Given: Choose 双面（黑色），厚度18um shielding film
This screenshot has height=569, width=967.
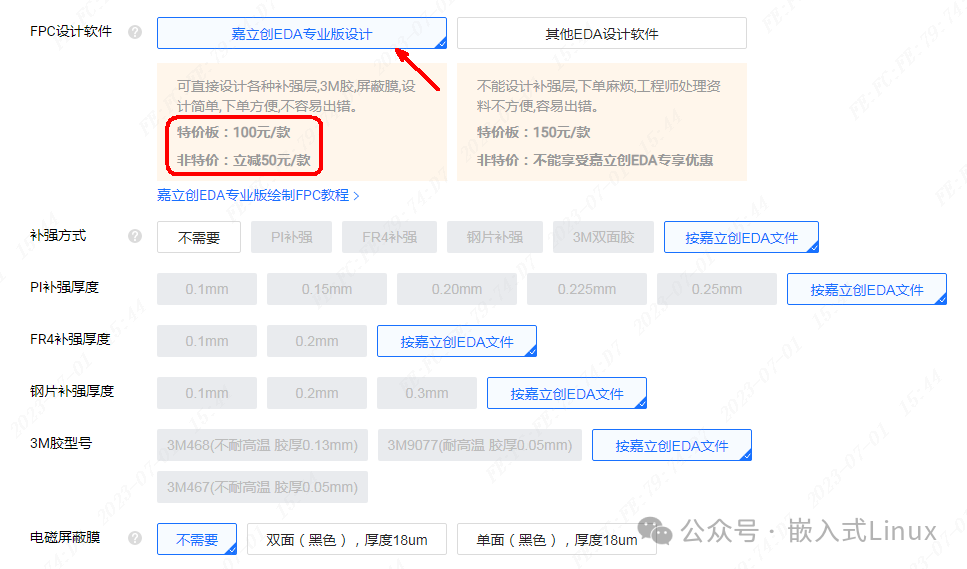Looking at the screenshot, I should [347, 539].
